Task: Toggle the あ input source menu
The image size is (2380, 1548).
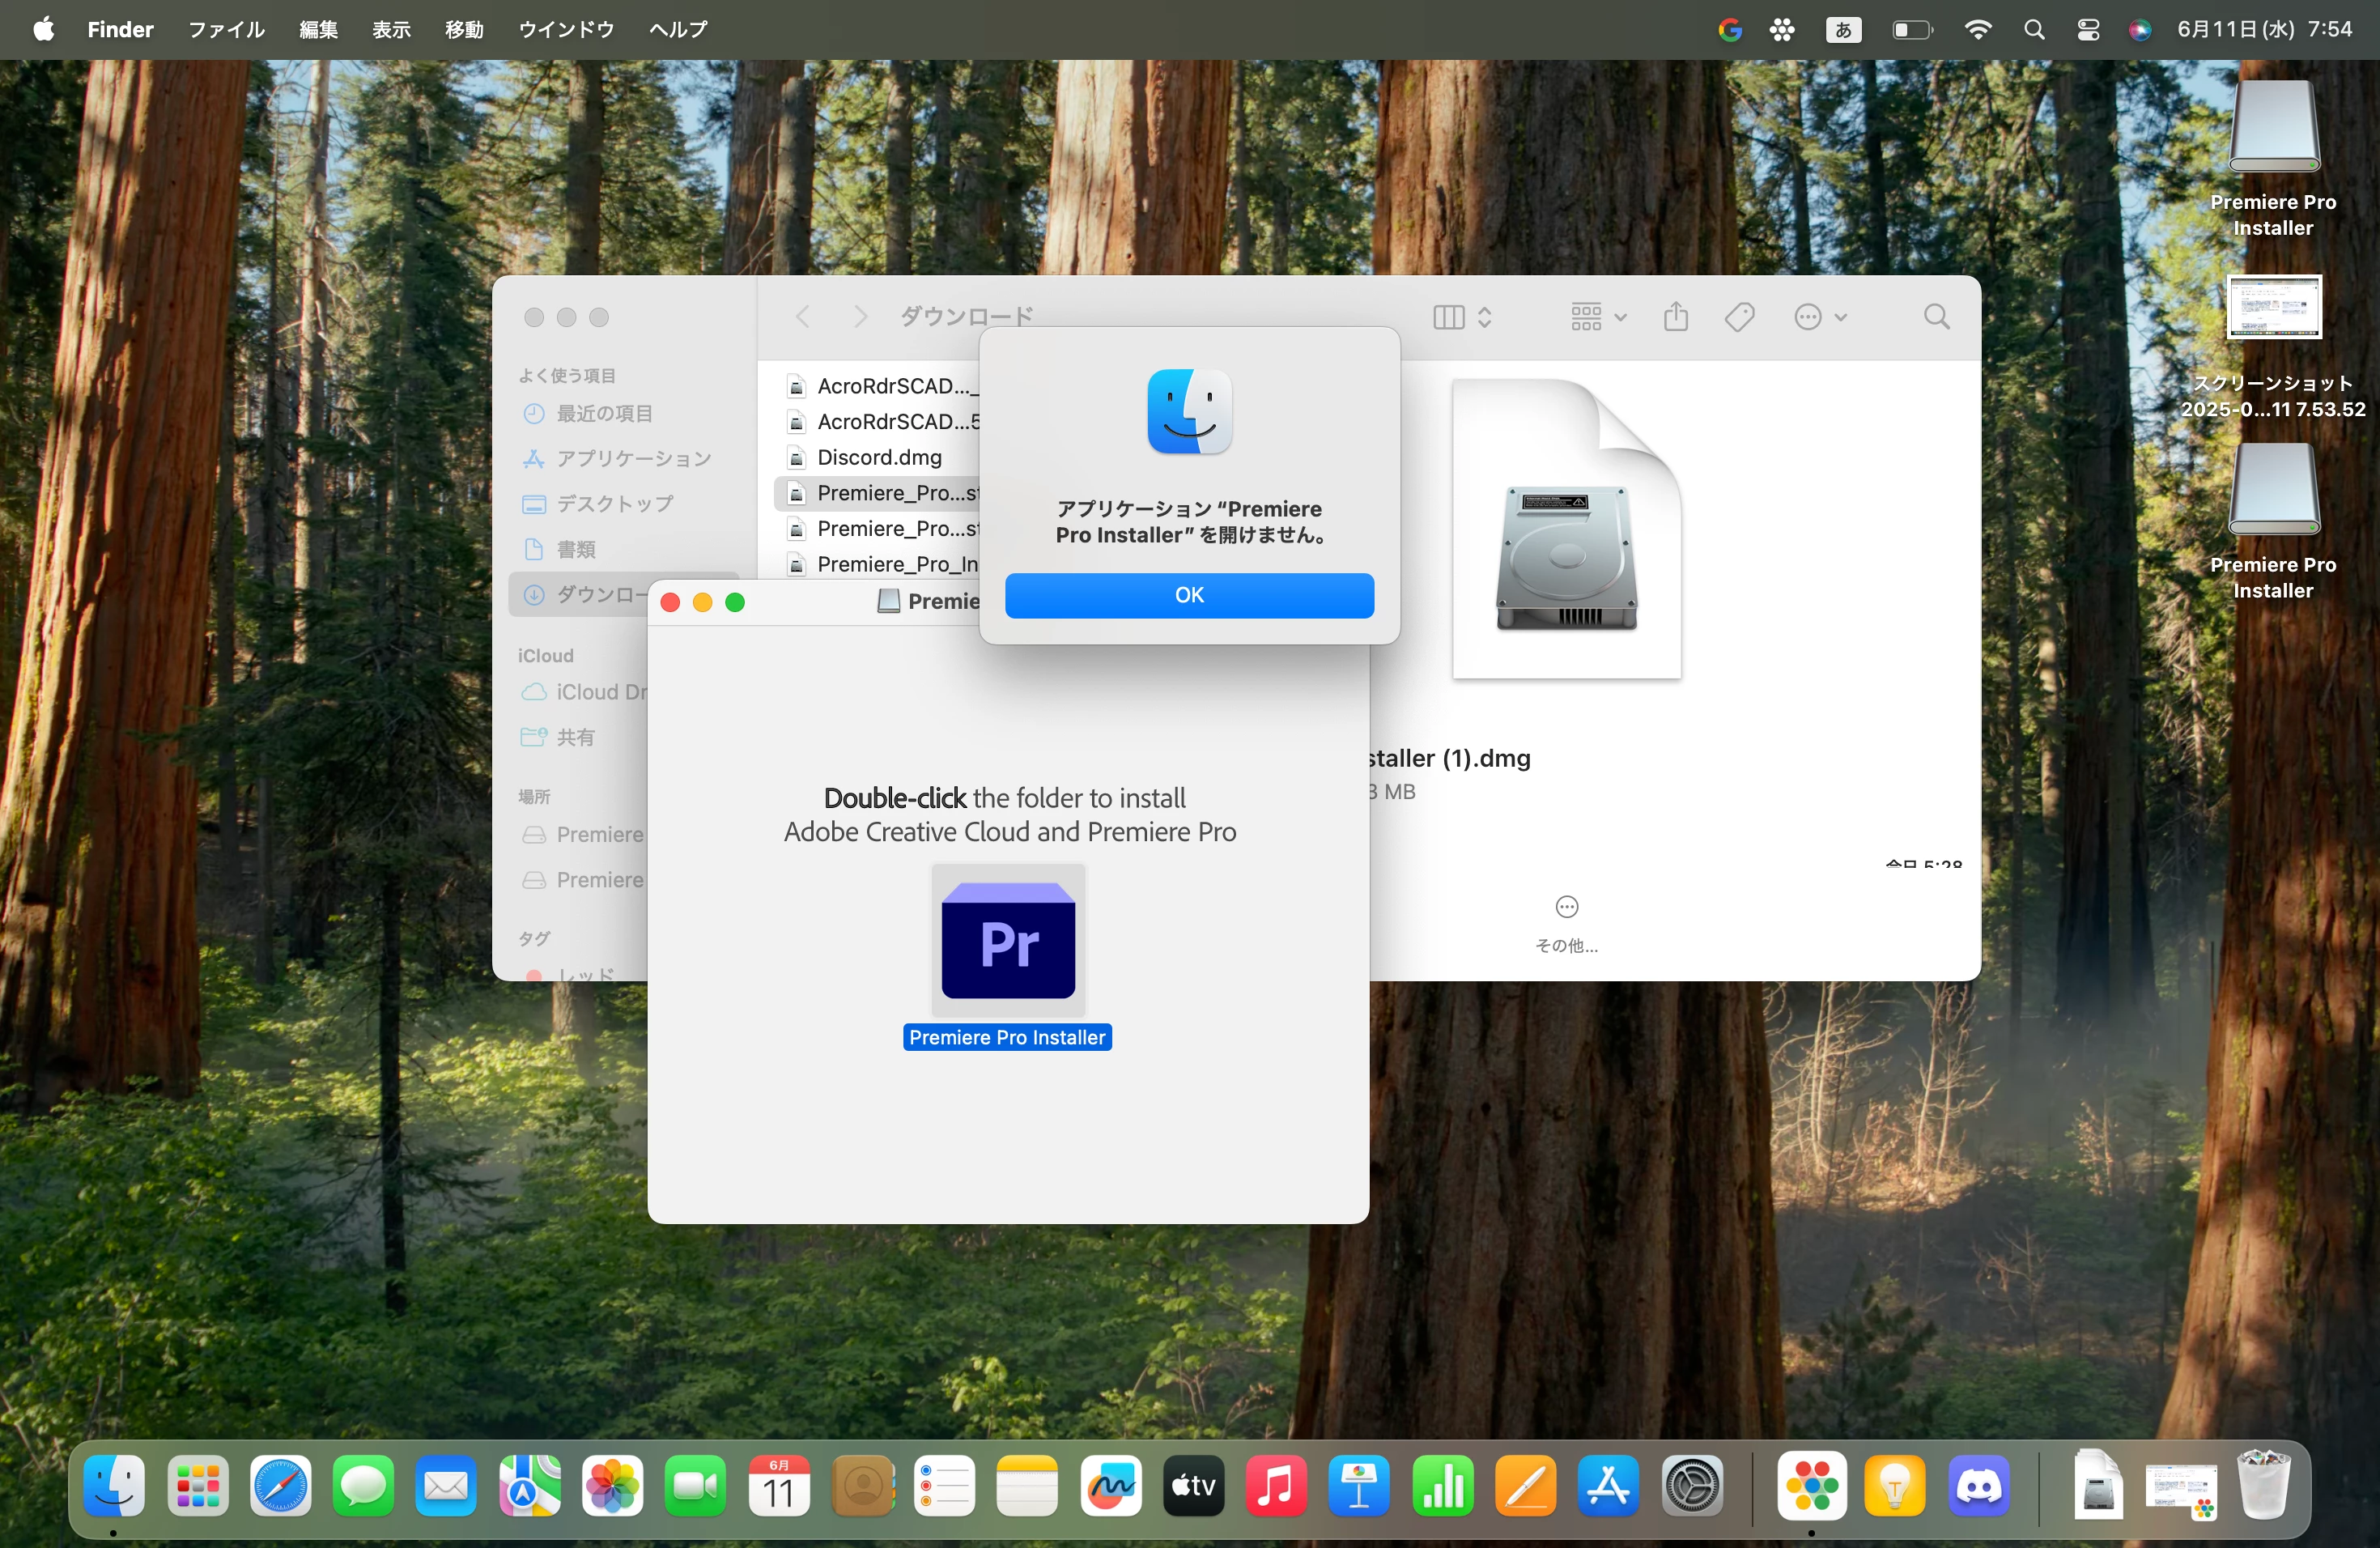Action: point(1843,29)
